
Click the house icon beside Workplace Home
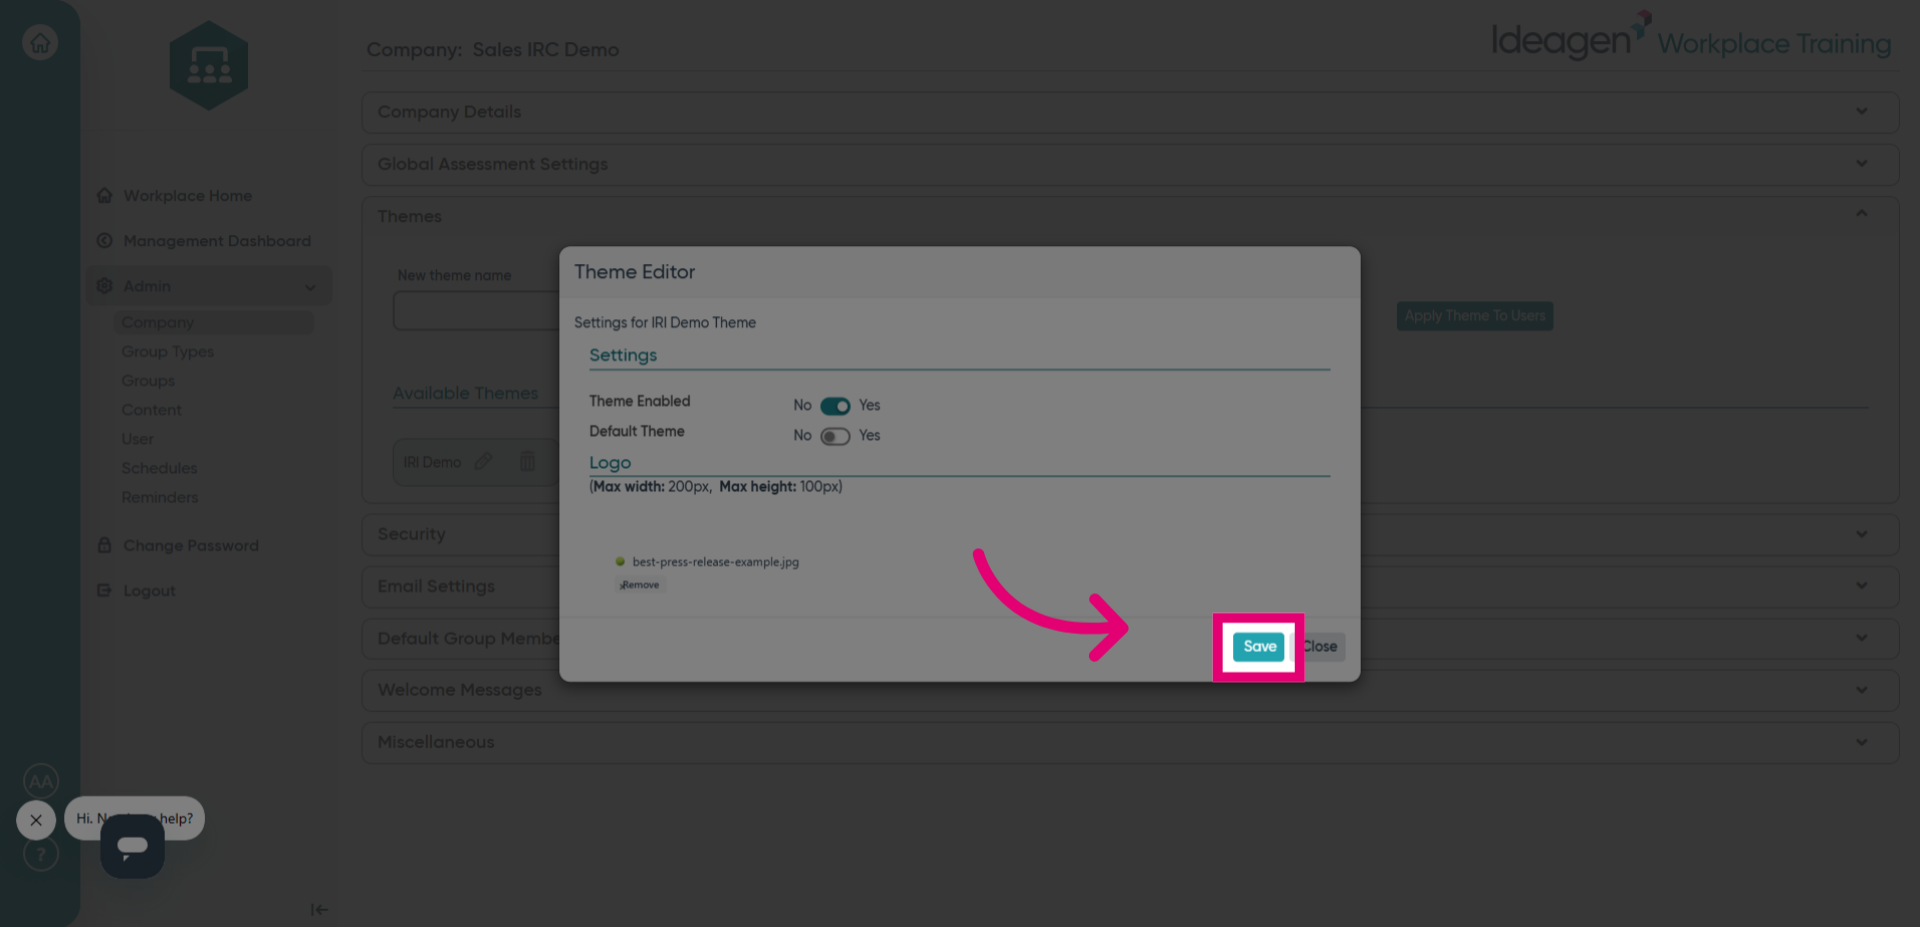click(x=104, y=195)
